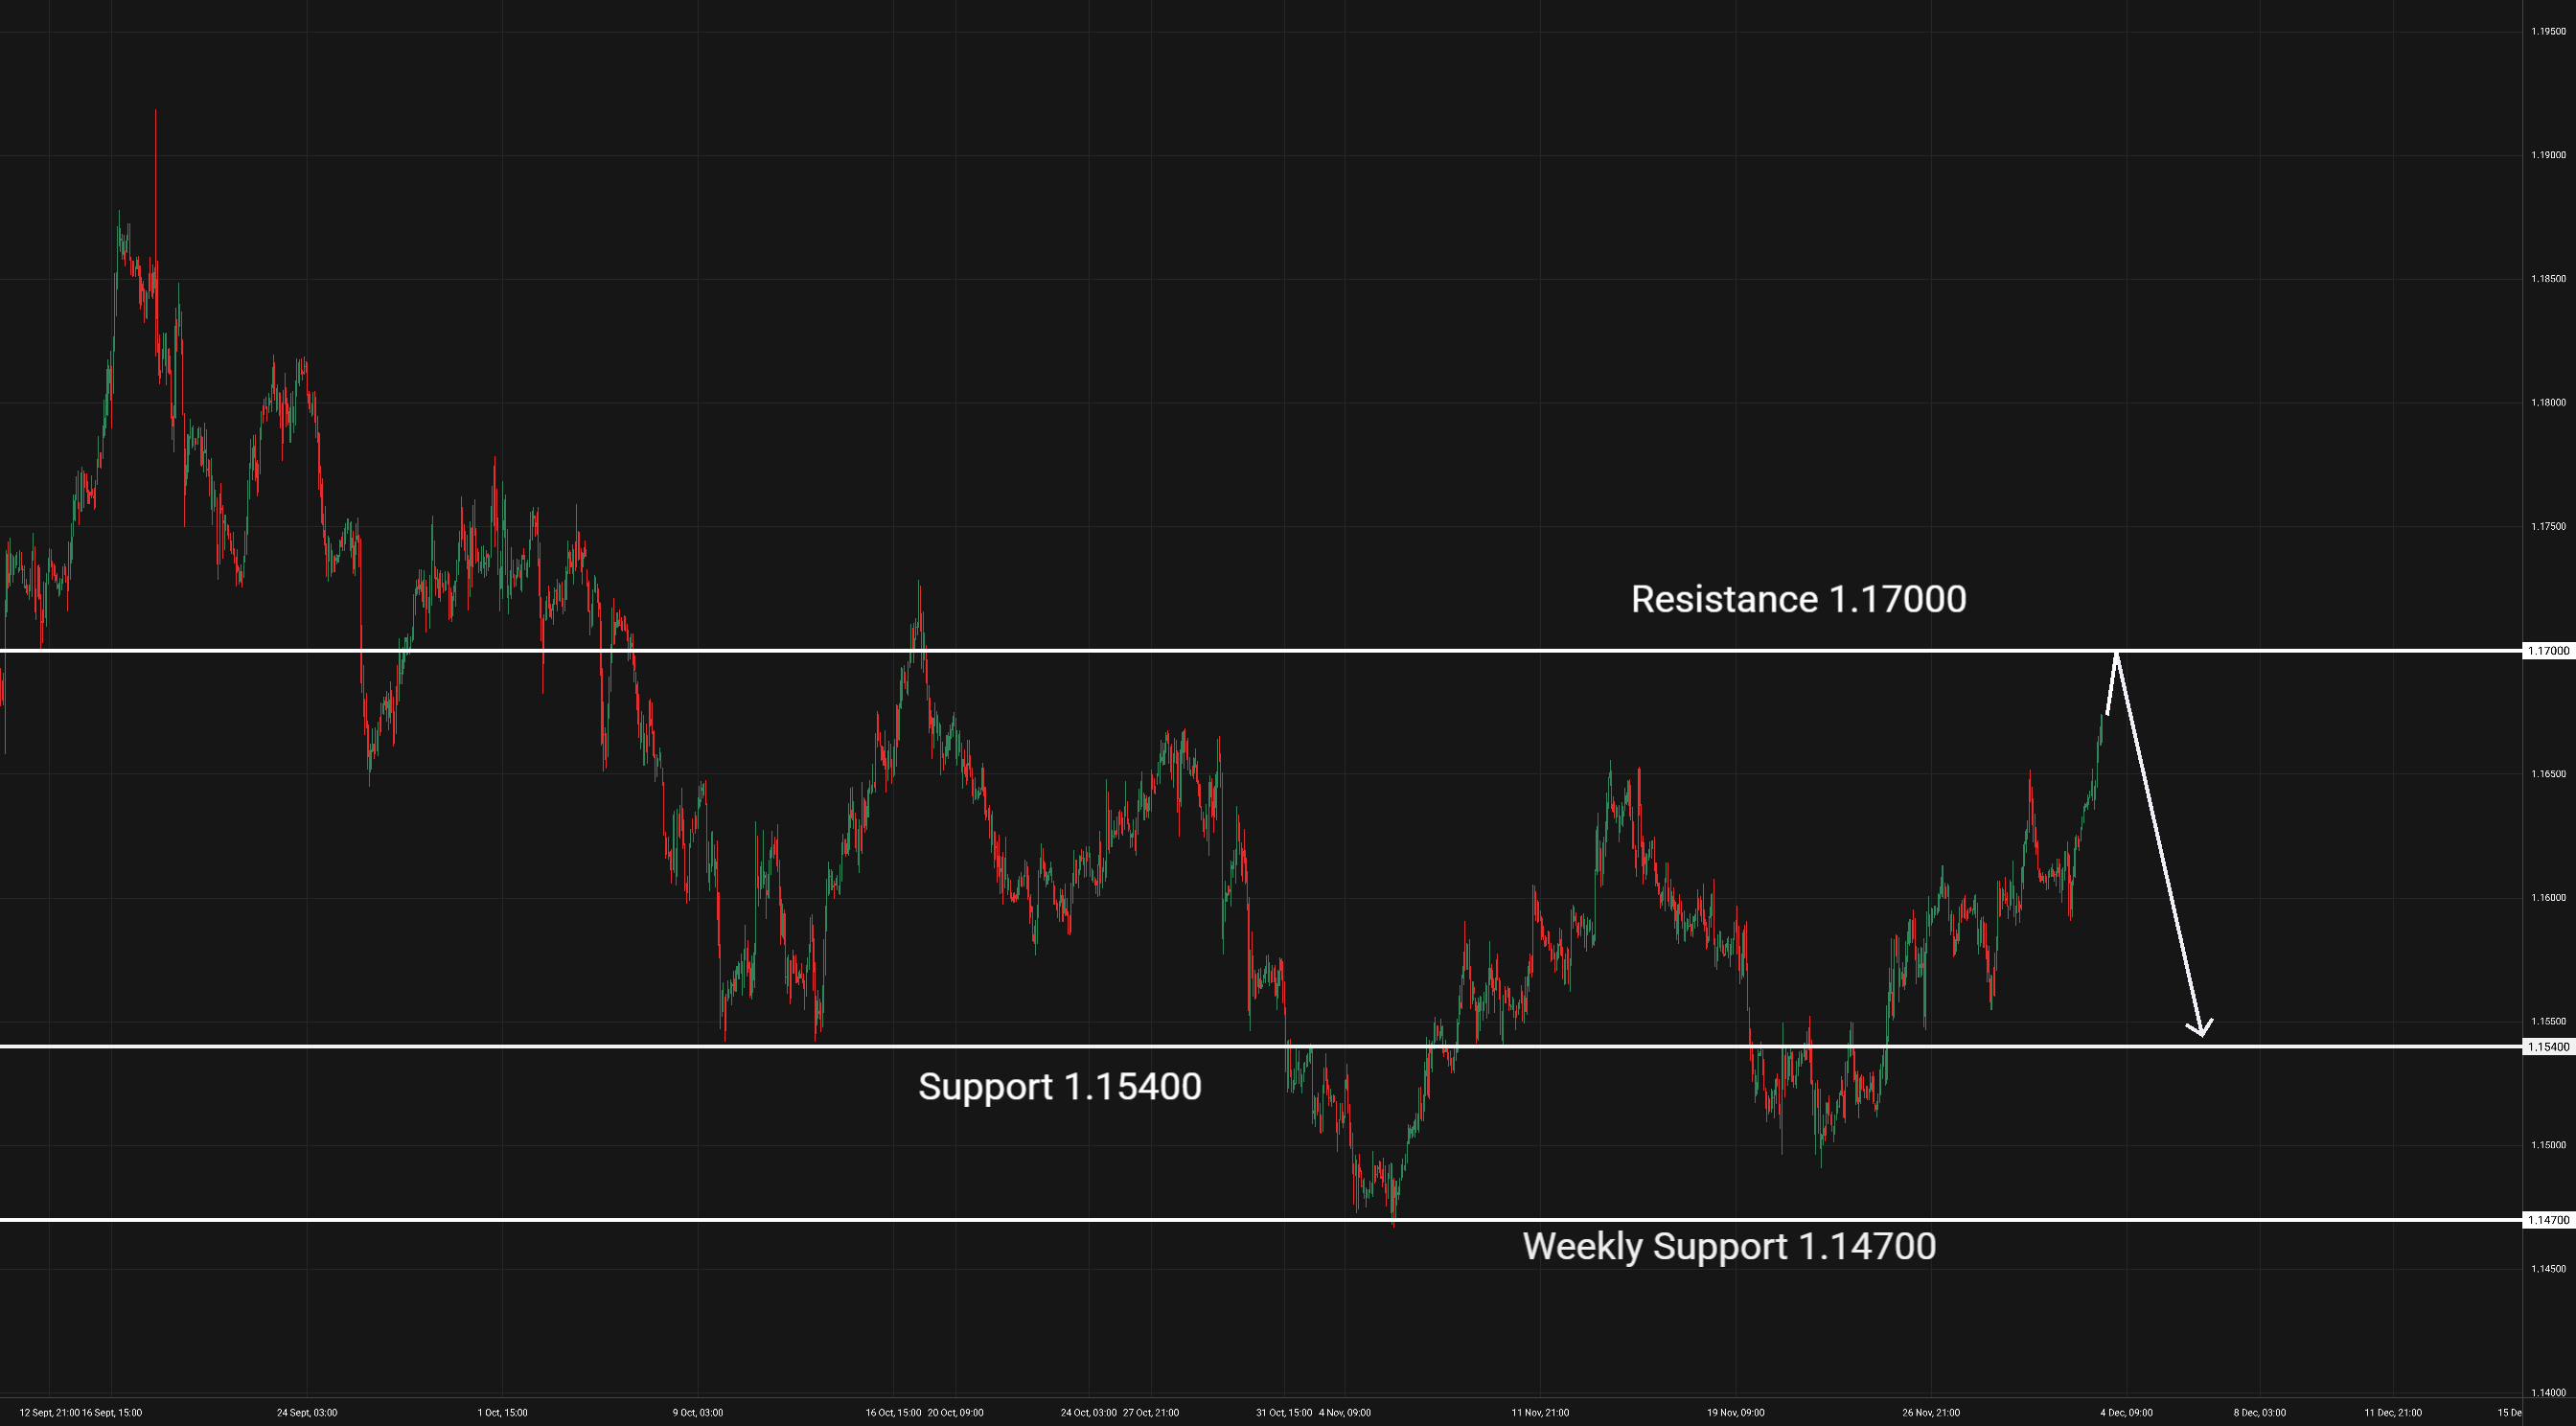
Task: Click the arrow peak touching the resistance line
Action: (x=2116, y=654)
